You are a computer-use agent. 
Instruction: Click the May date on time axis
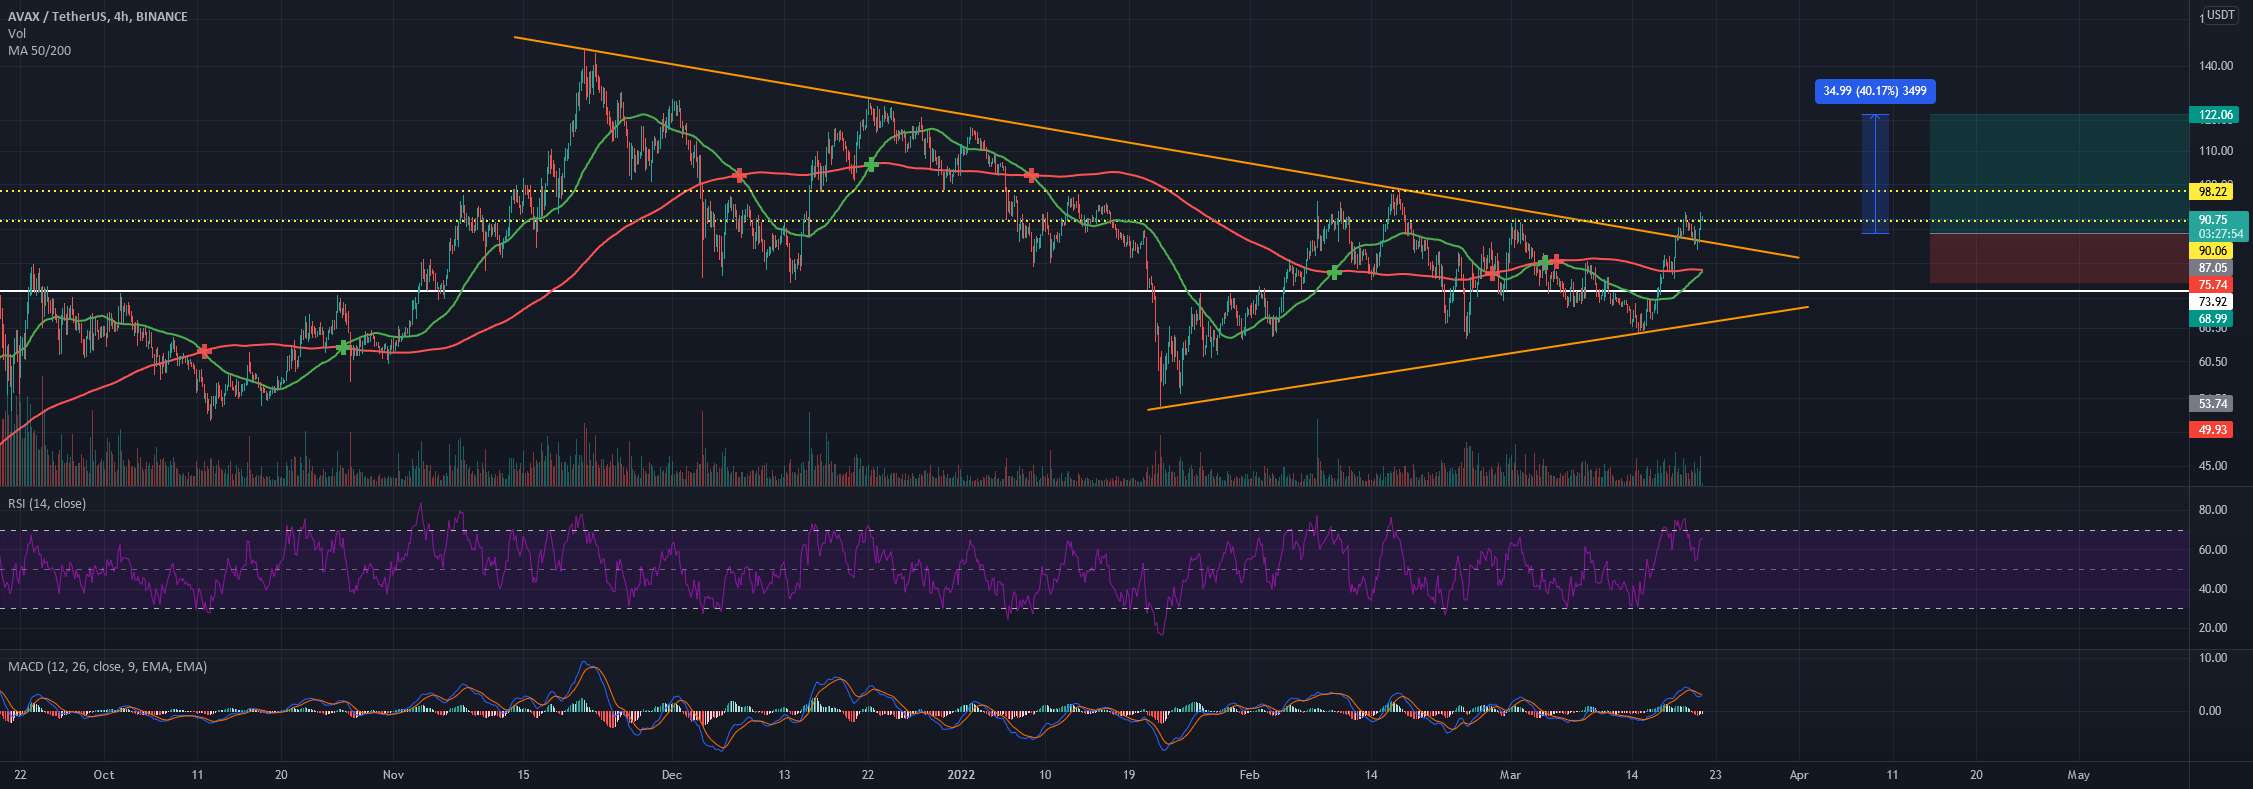point(2078,775)
